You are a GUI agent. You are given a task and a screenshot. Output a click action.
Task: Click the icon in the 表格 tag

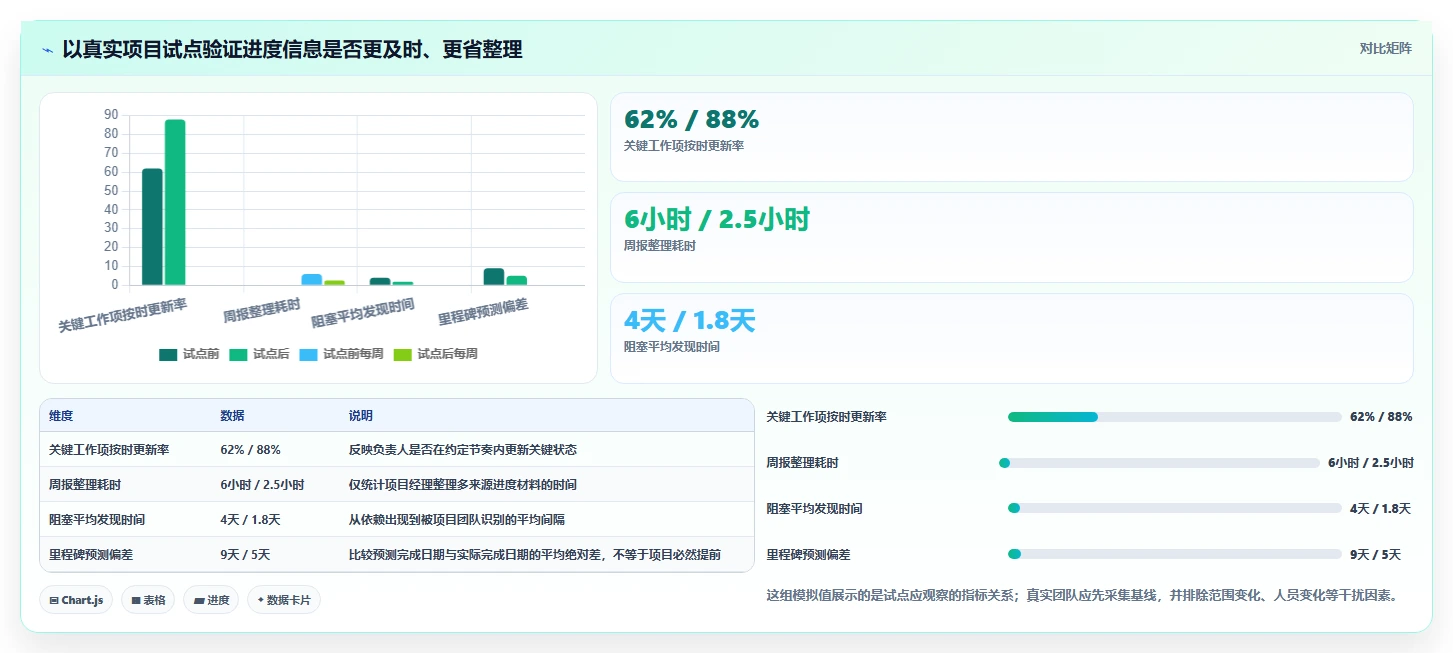[x=135, y=601]
